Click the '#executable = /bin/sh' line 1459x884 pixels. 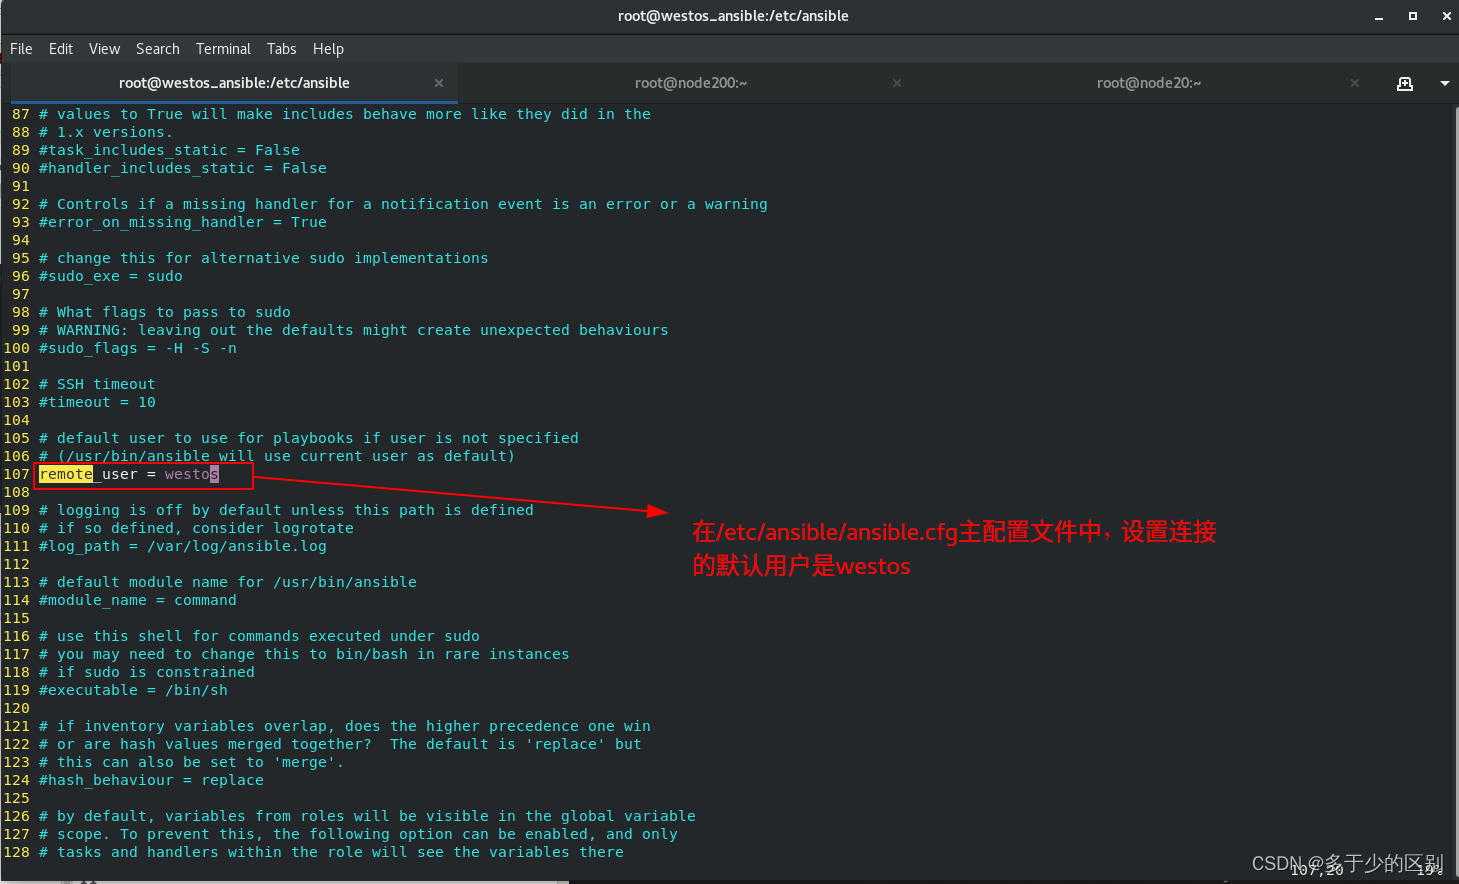[x=133, y=690]
